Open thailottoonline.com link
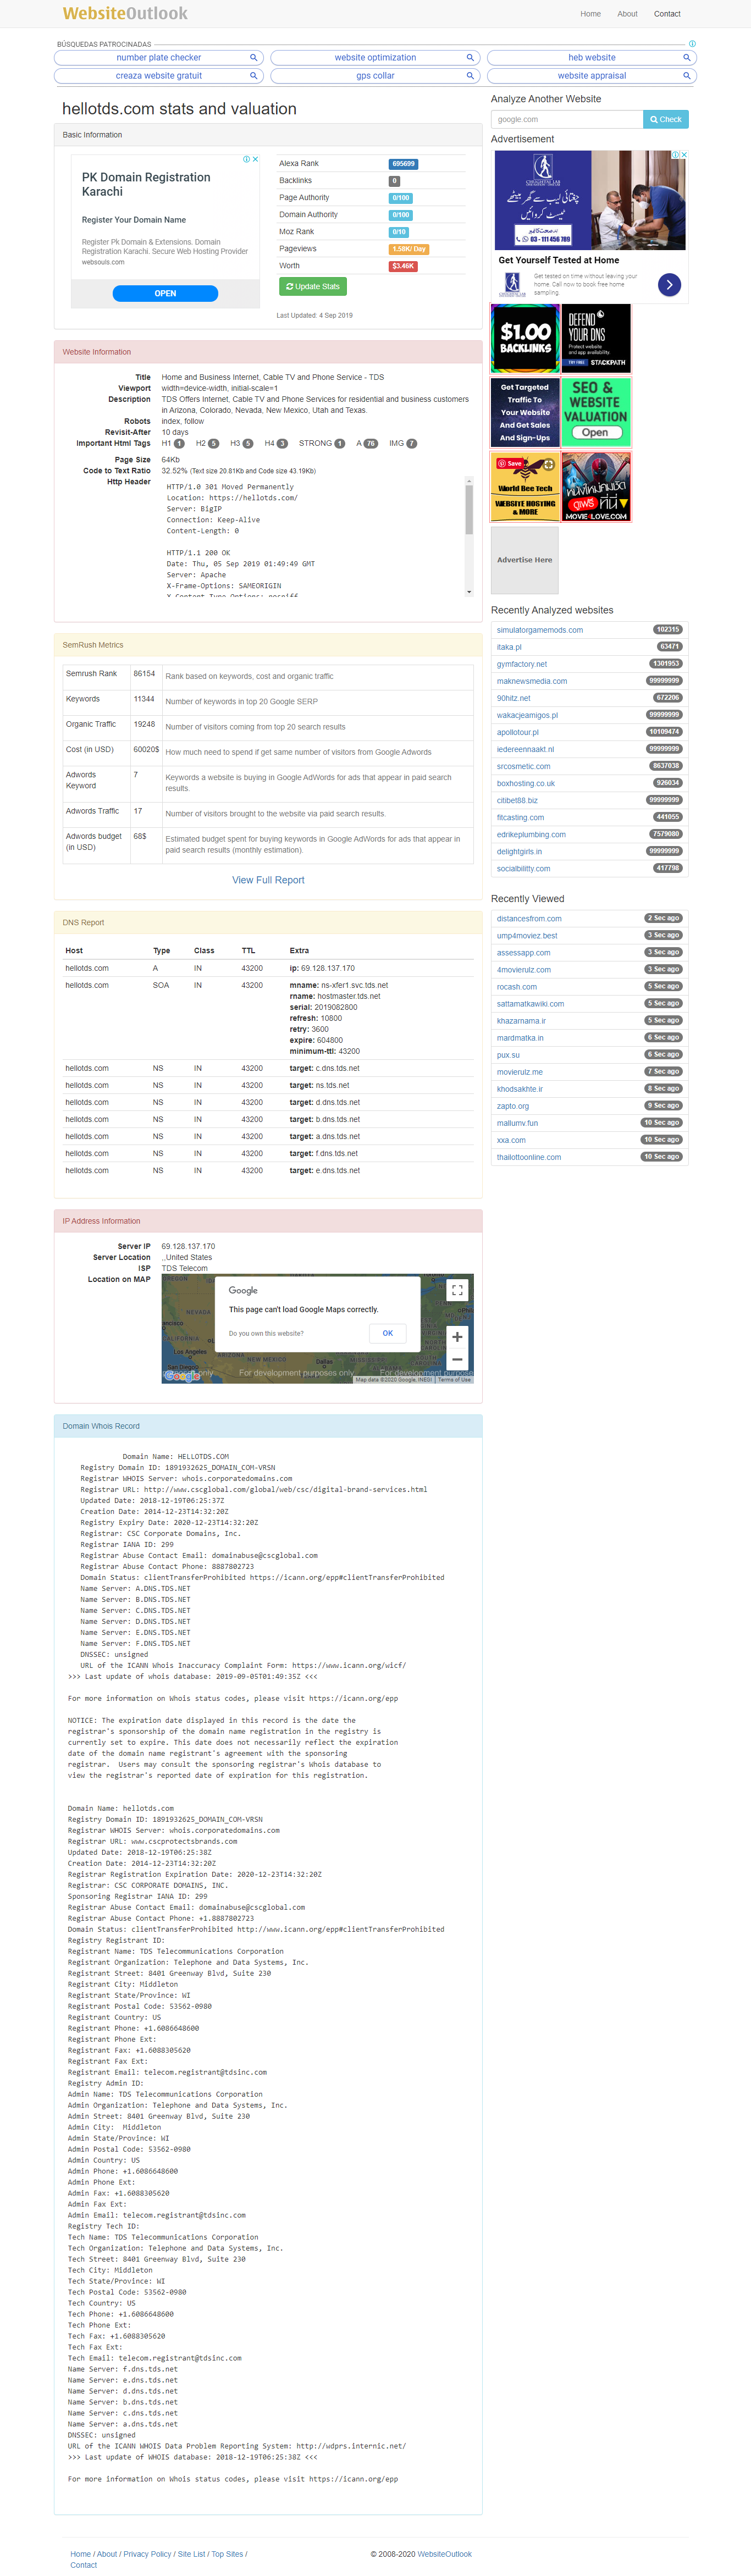The width and height of the screenshot is (751, 2576). (x=529, y=1156)
